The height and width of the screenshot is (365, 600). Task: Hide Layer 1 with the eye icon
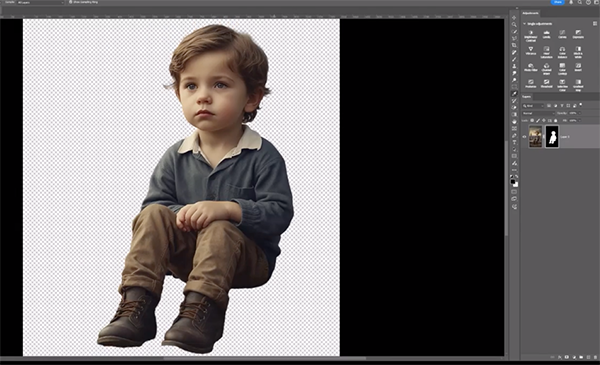tap(524, 137)
